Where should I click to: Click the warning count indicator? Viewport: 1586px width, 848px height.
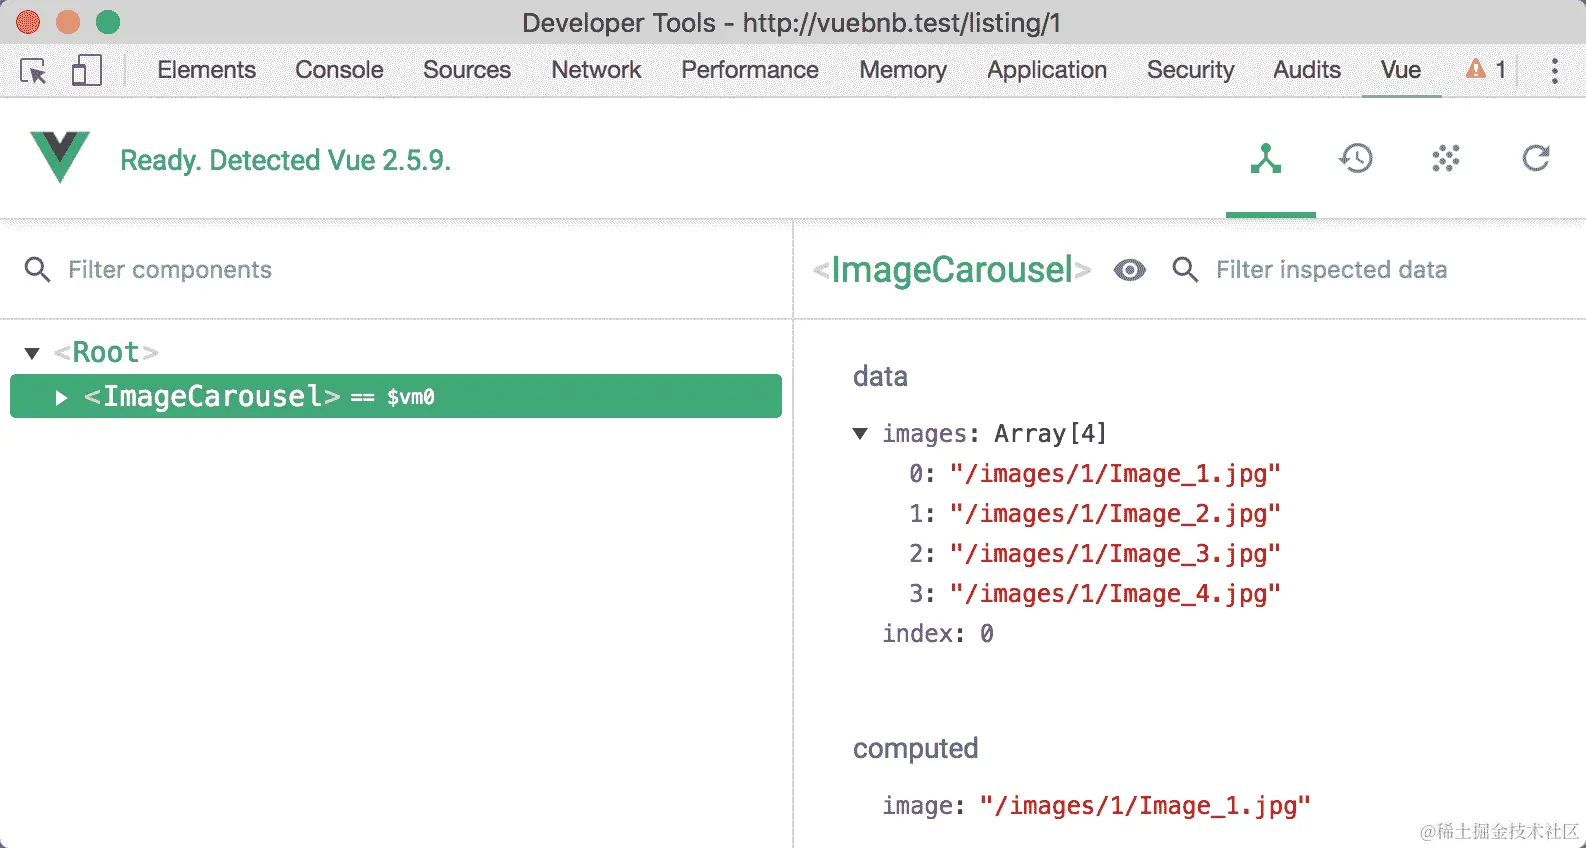click(1486, 69)
